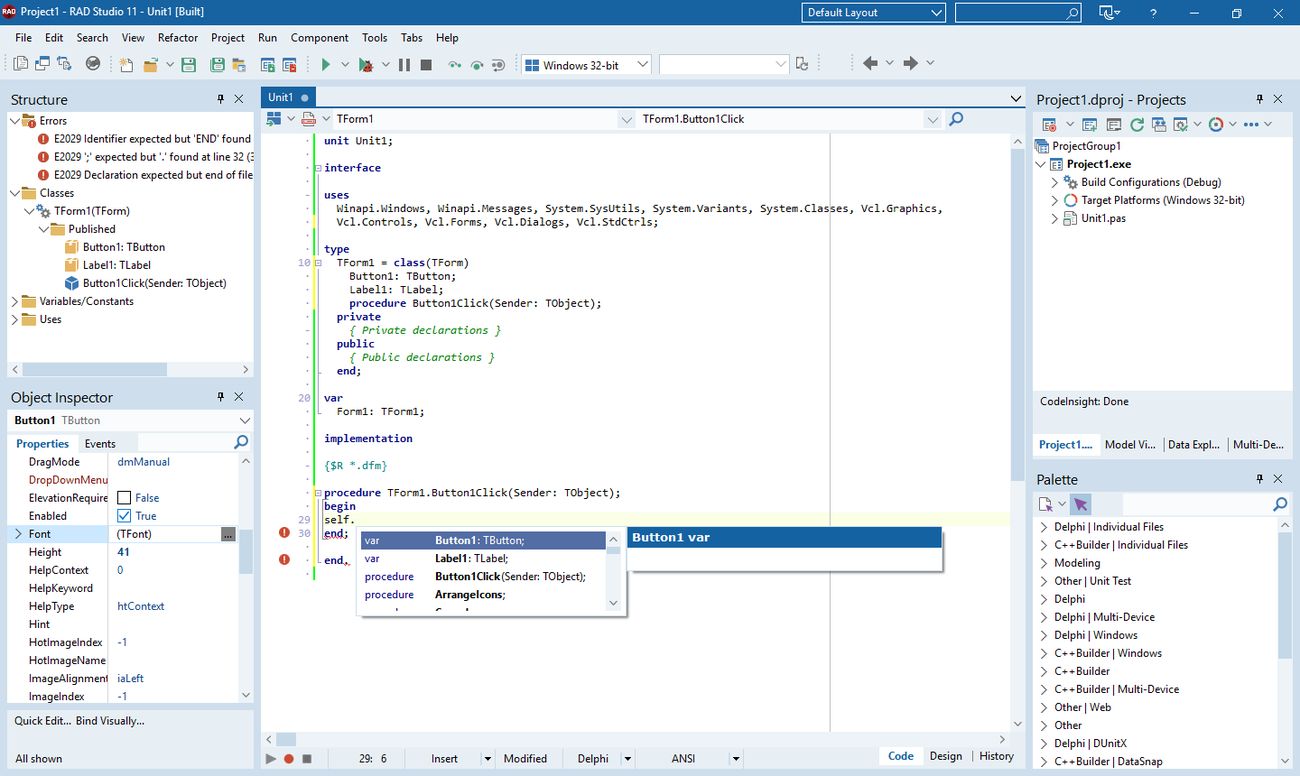Click the Run Without Debugging bug icon
Screen dimensions: 1300x776
click(366, 65)
